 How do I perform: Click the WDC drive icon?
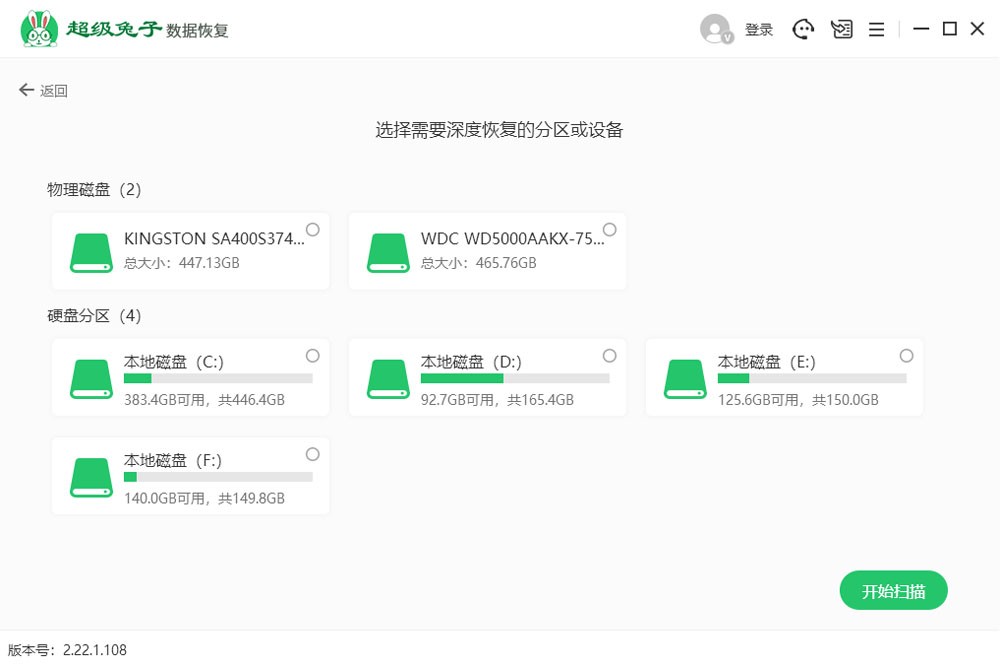(388, 252)
